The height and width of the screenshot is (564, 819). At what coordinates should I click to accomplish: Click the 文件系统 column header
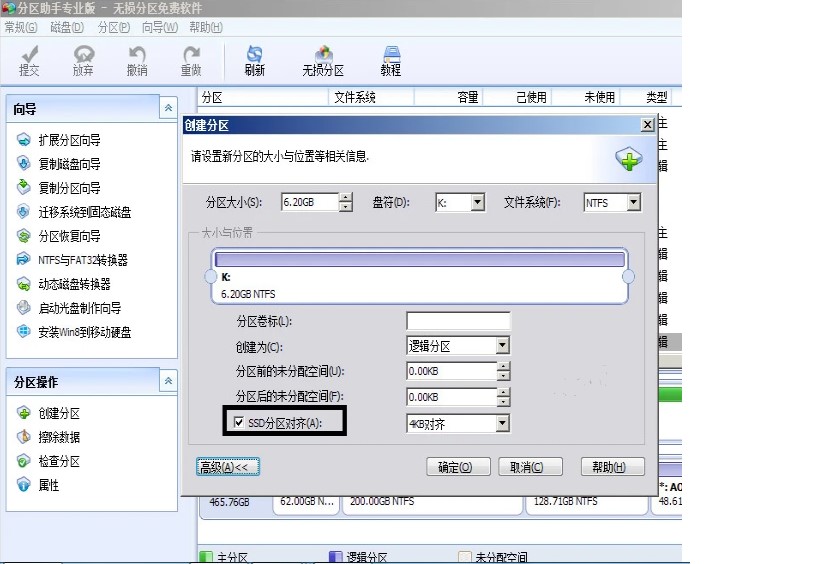[x=371, y=97]
